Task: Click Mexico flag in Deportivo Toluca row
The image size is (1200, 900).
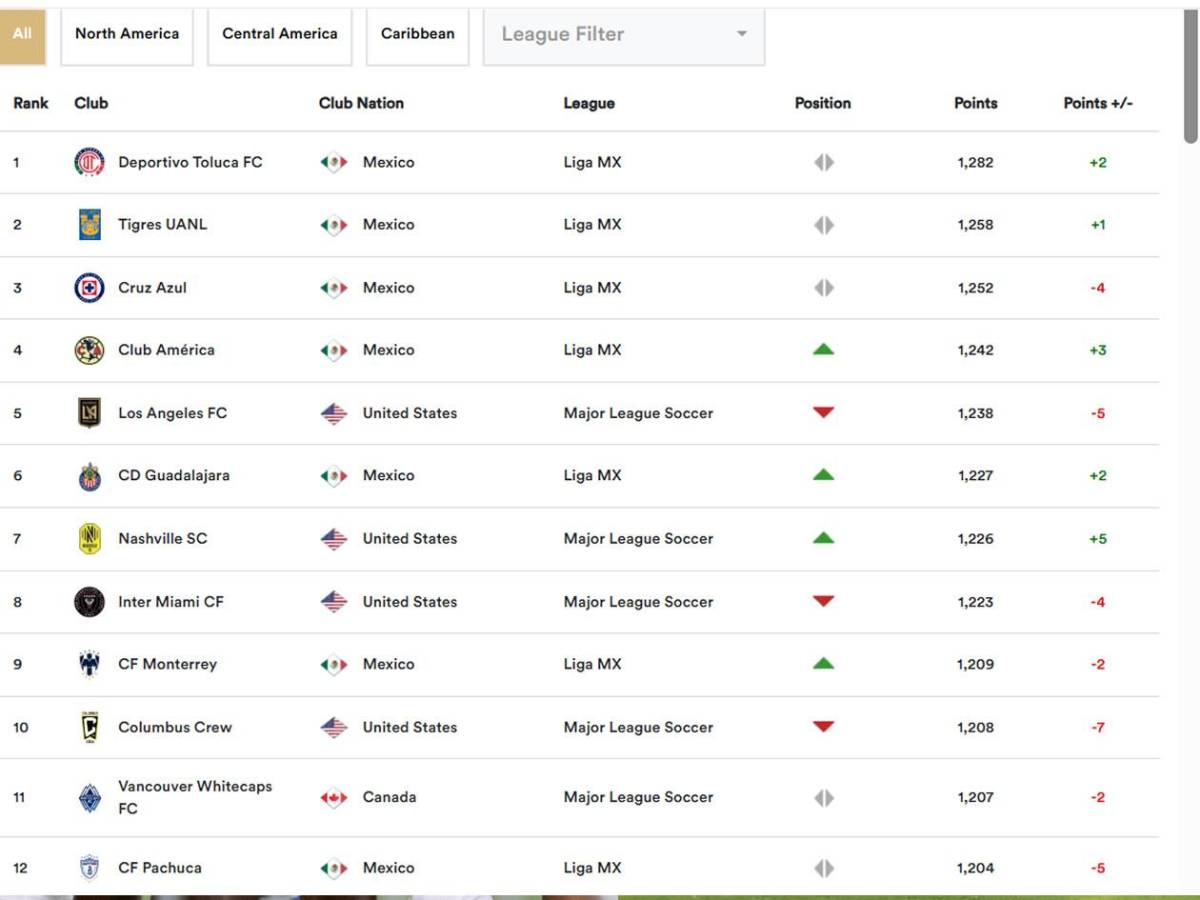Action: [334, 162]
